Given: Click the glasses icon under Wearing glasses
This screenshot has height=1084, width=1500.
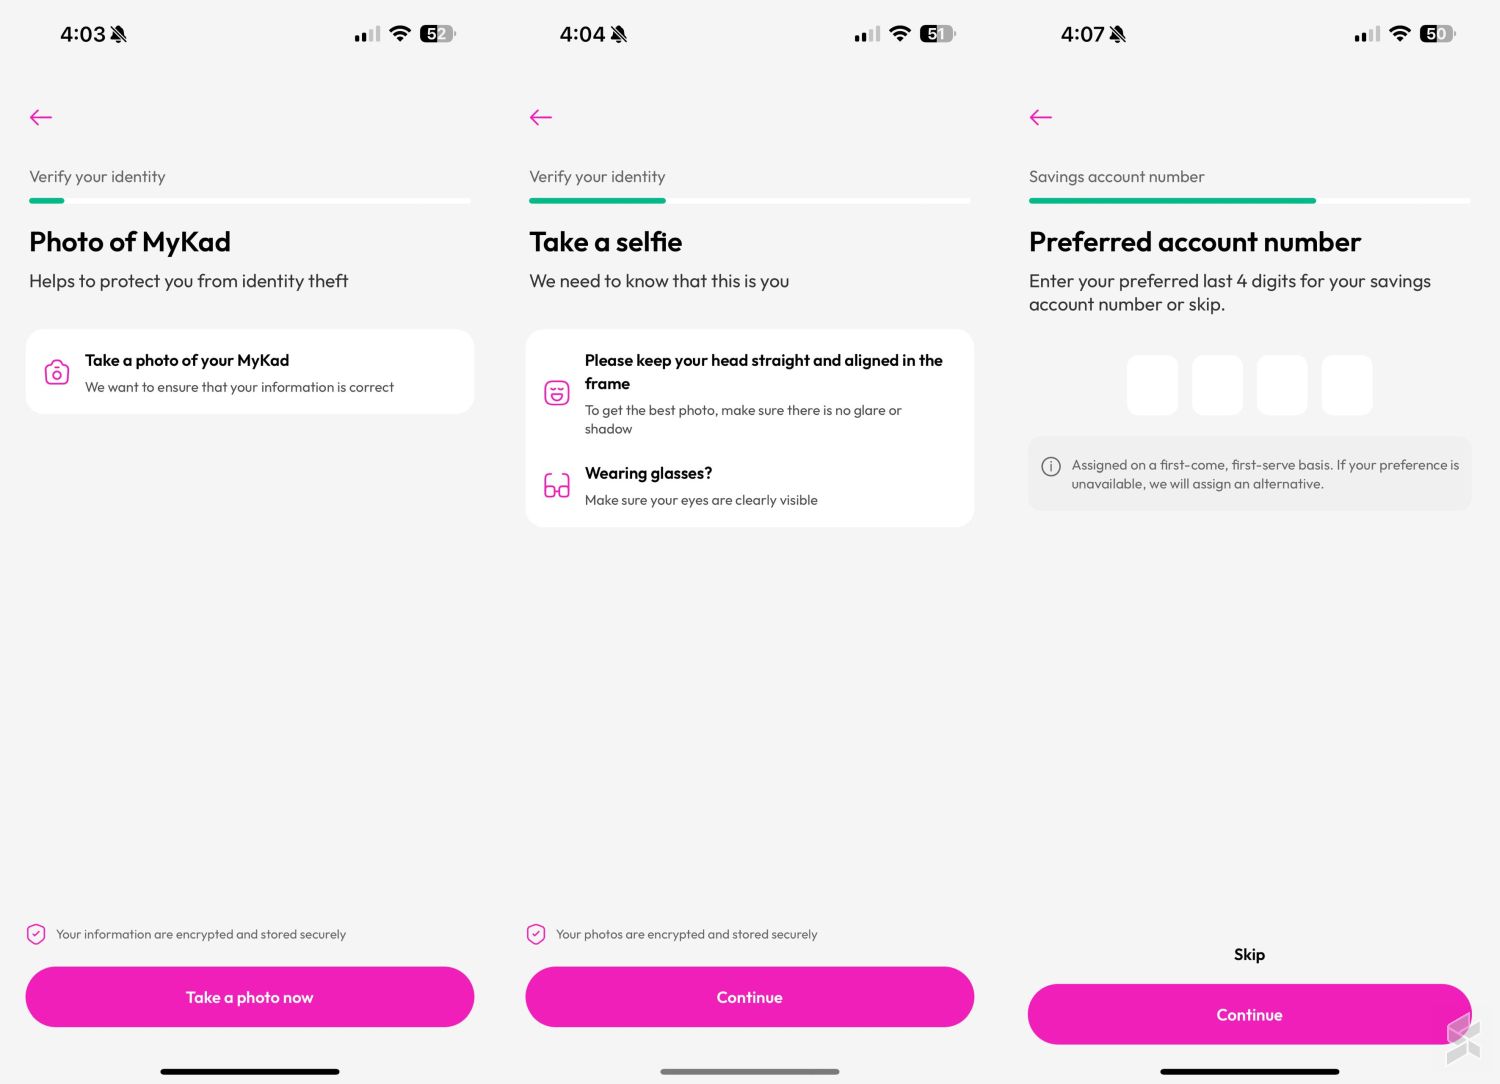Looking at the screenshot, I should tap(556, 486).
